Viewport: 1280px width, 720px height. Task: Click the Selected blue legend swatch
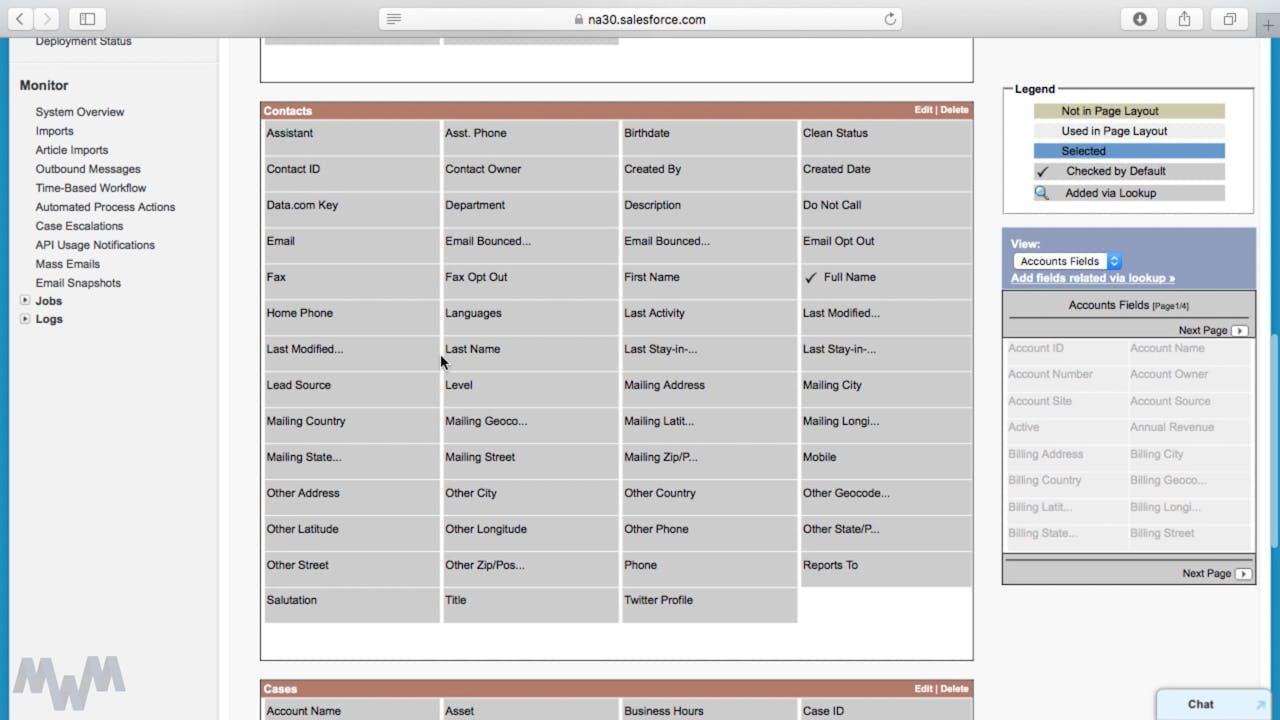tap(1128, 151)
